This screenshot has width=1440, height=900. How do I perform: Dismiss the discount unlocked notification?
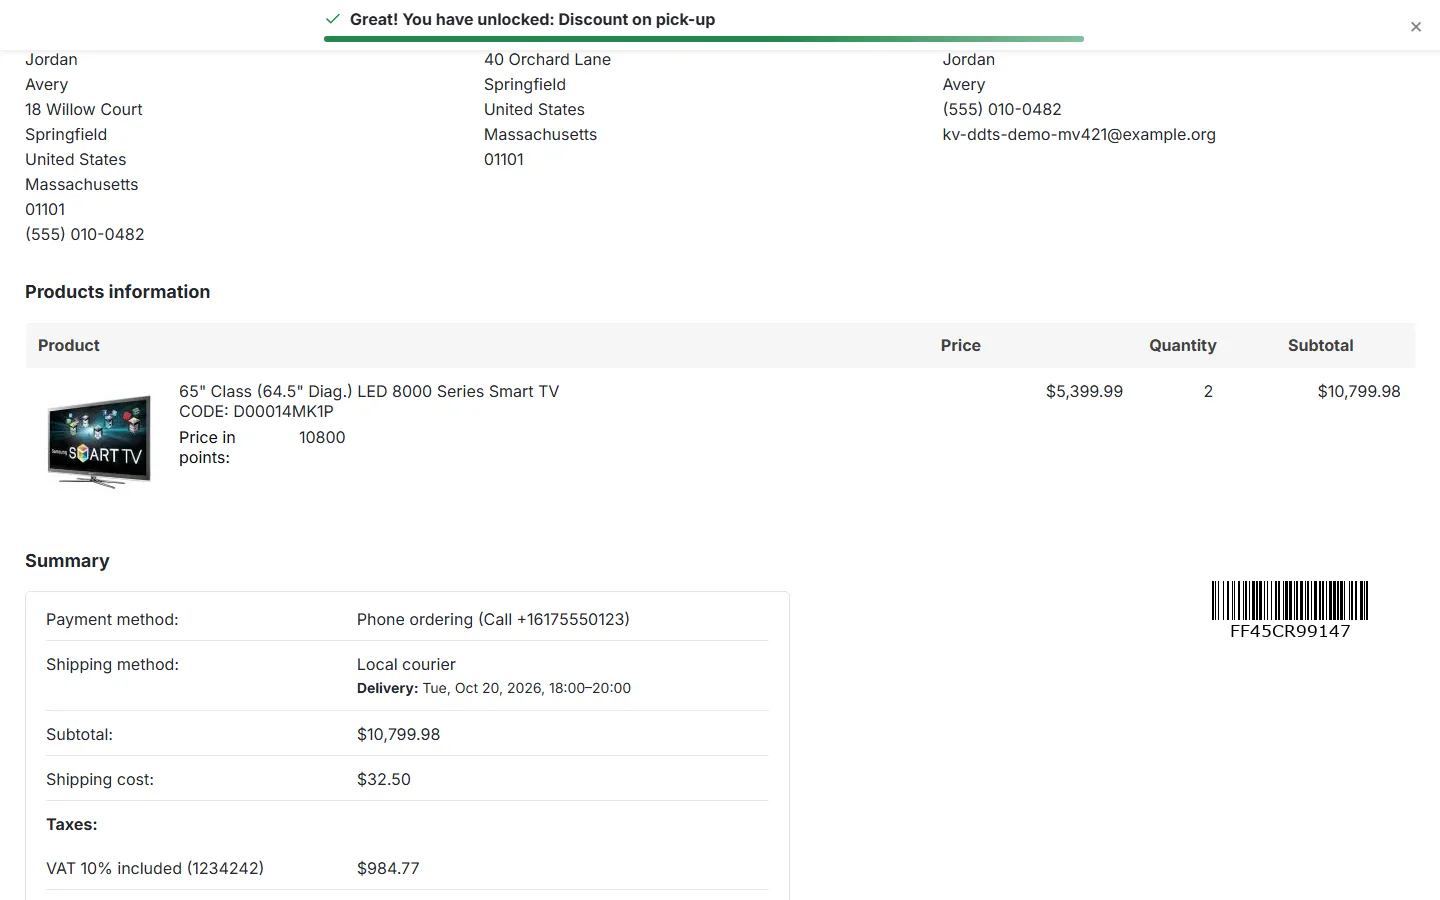(x=1416, y=27)
